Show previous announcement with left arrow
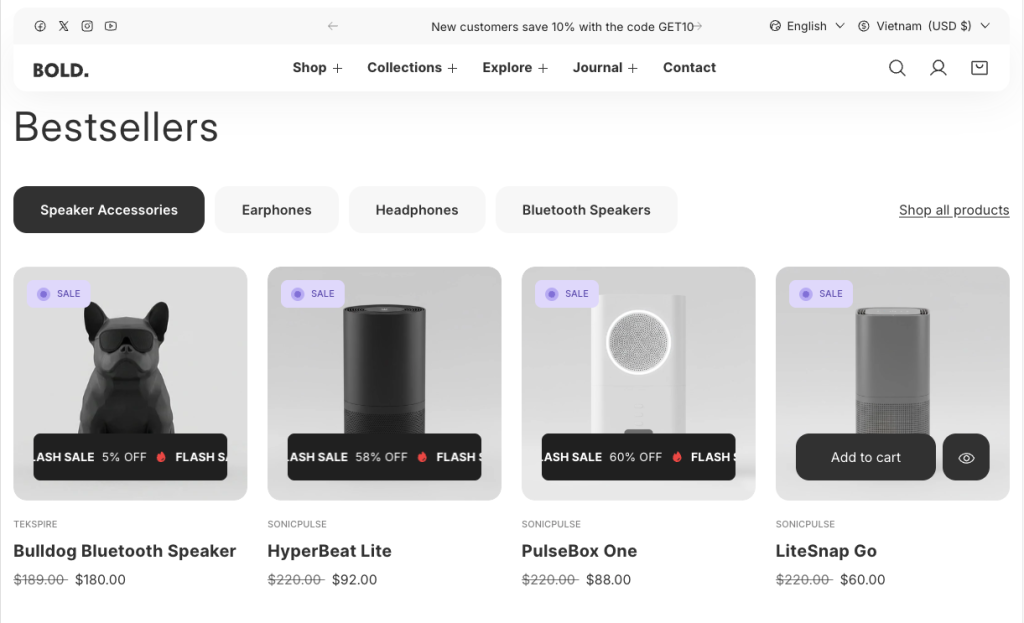 (333, 26)
